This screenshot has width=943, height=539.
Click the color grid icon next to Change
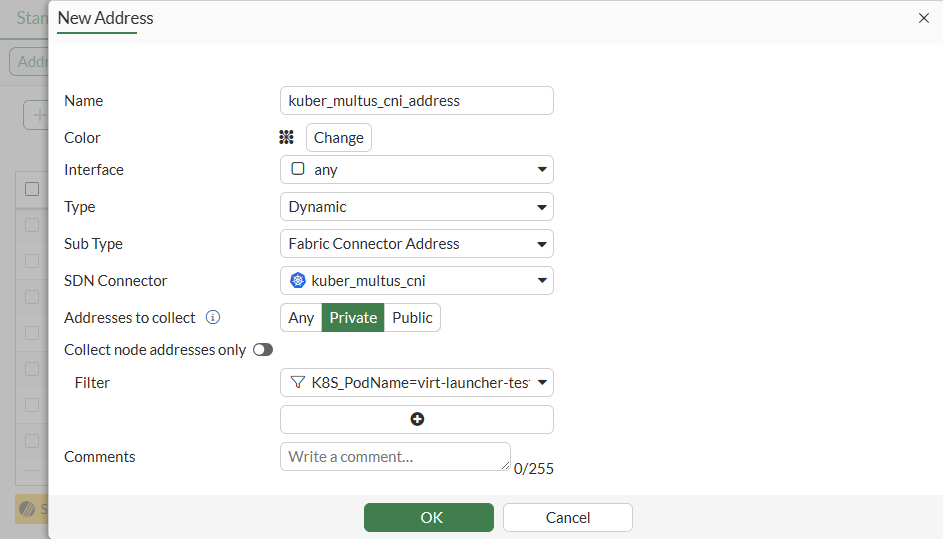287,137
